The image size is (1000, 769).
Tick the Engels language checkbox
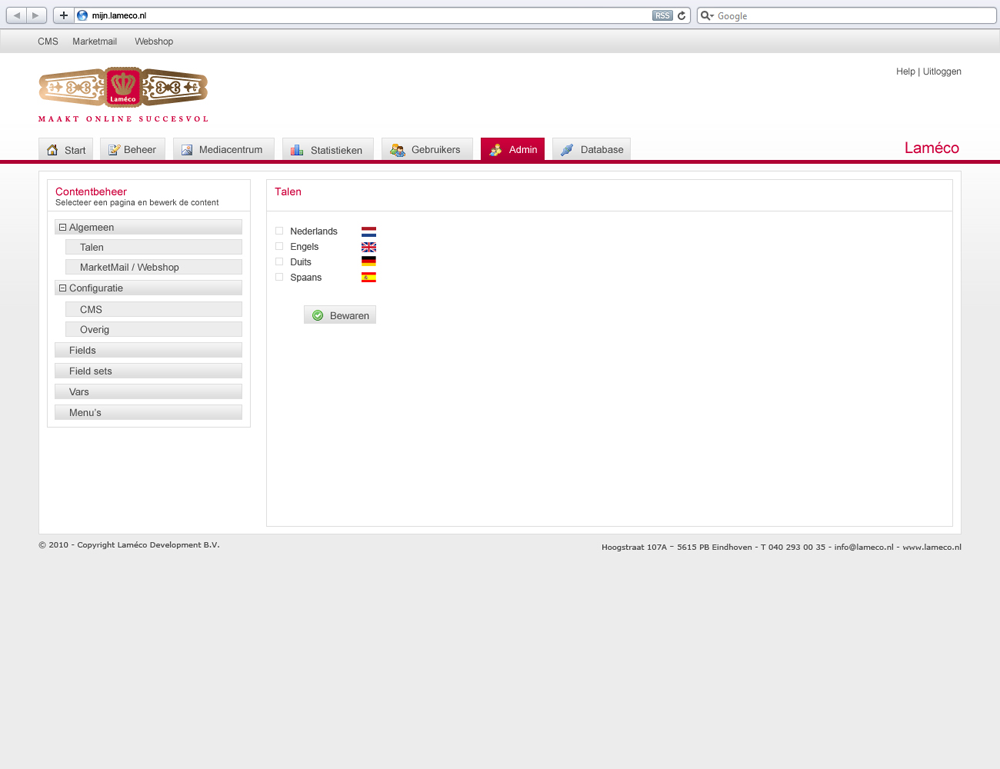coord(279,246)
